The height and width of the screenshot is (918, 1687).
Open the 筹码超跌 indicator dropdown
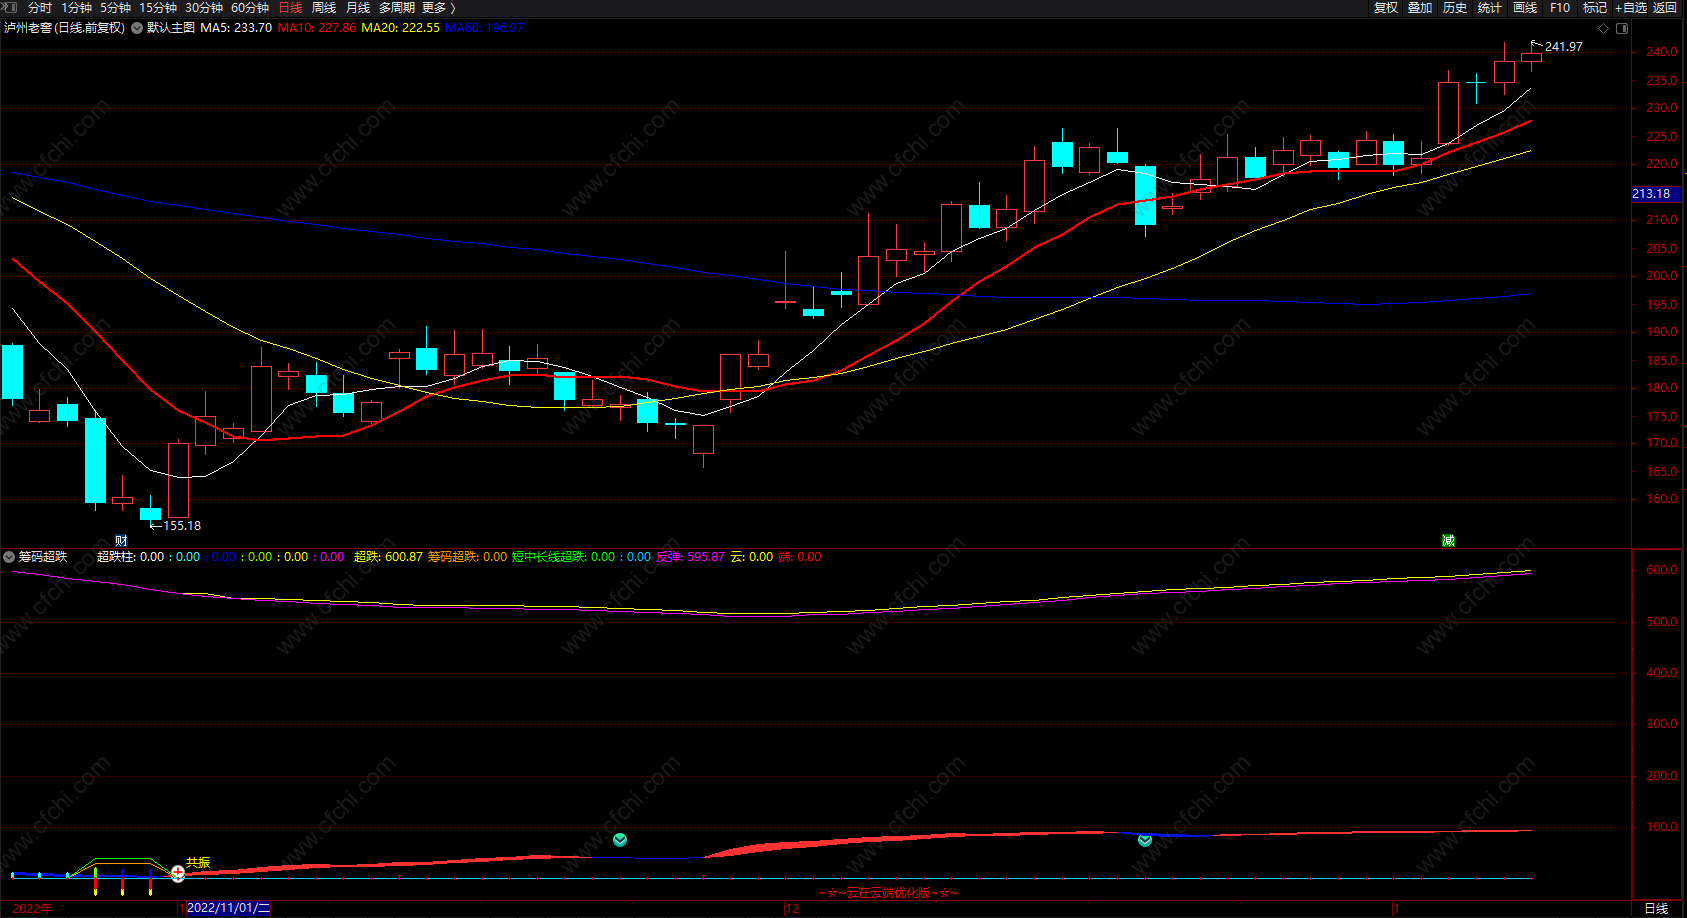(9, 557)
